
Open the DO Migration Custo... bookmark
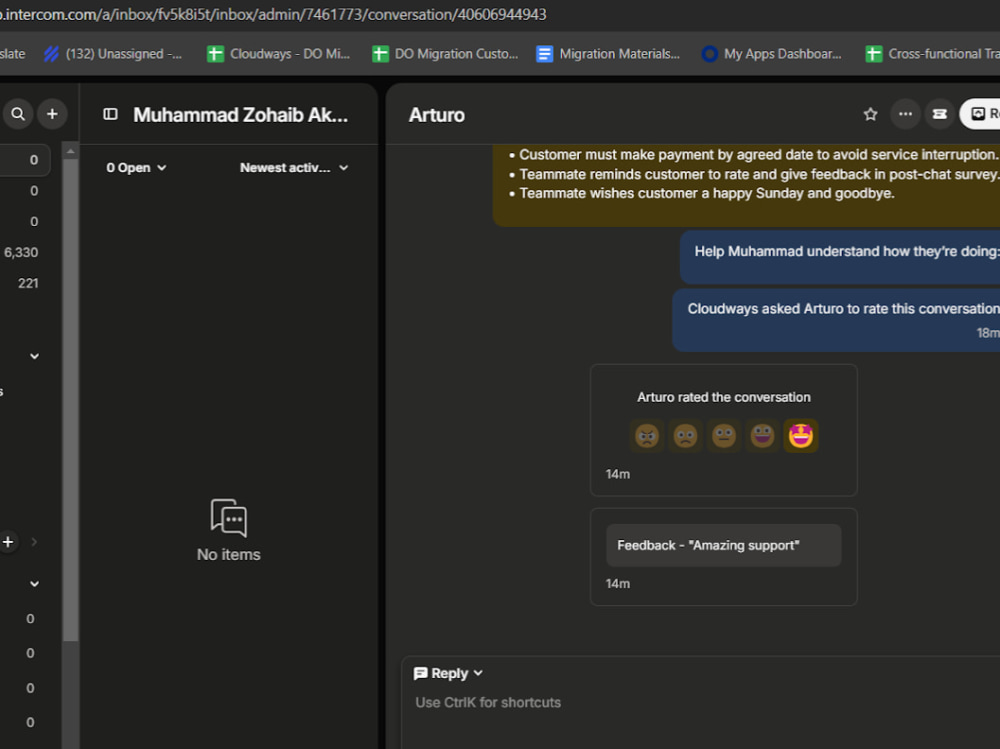click(445, 54)
